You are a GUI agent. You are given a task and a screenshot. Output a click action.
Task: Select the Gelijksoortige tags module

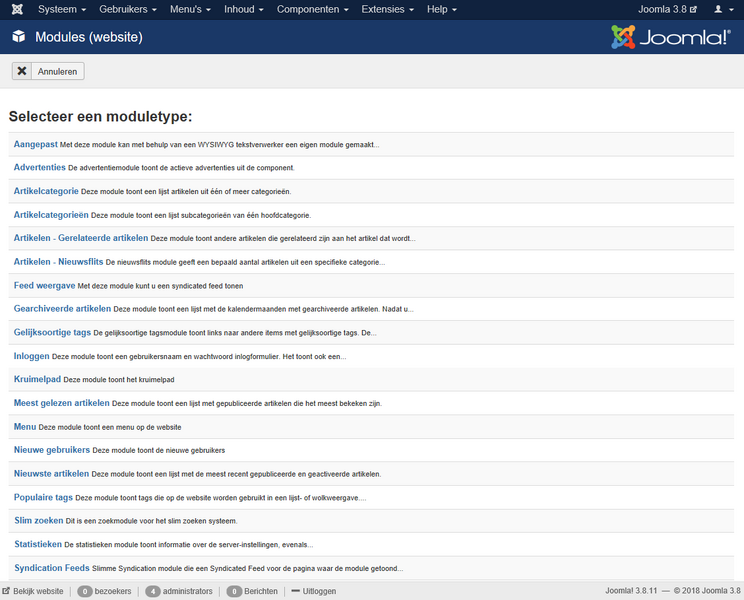(52, 332)
